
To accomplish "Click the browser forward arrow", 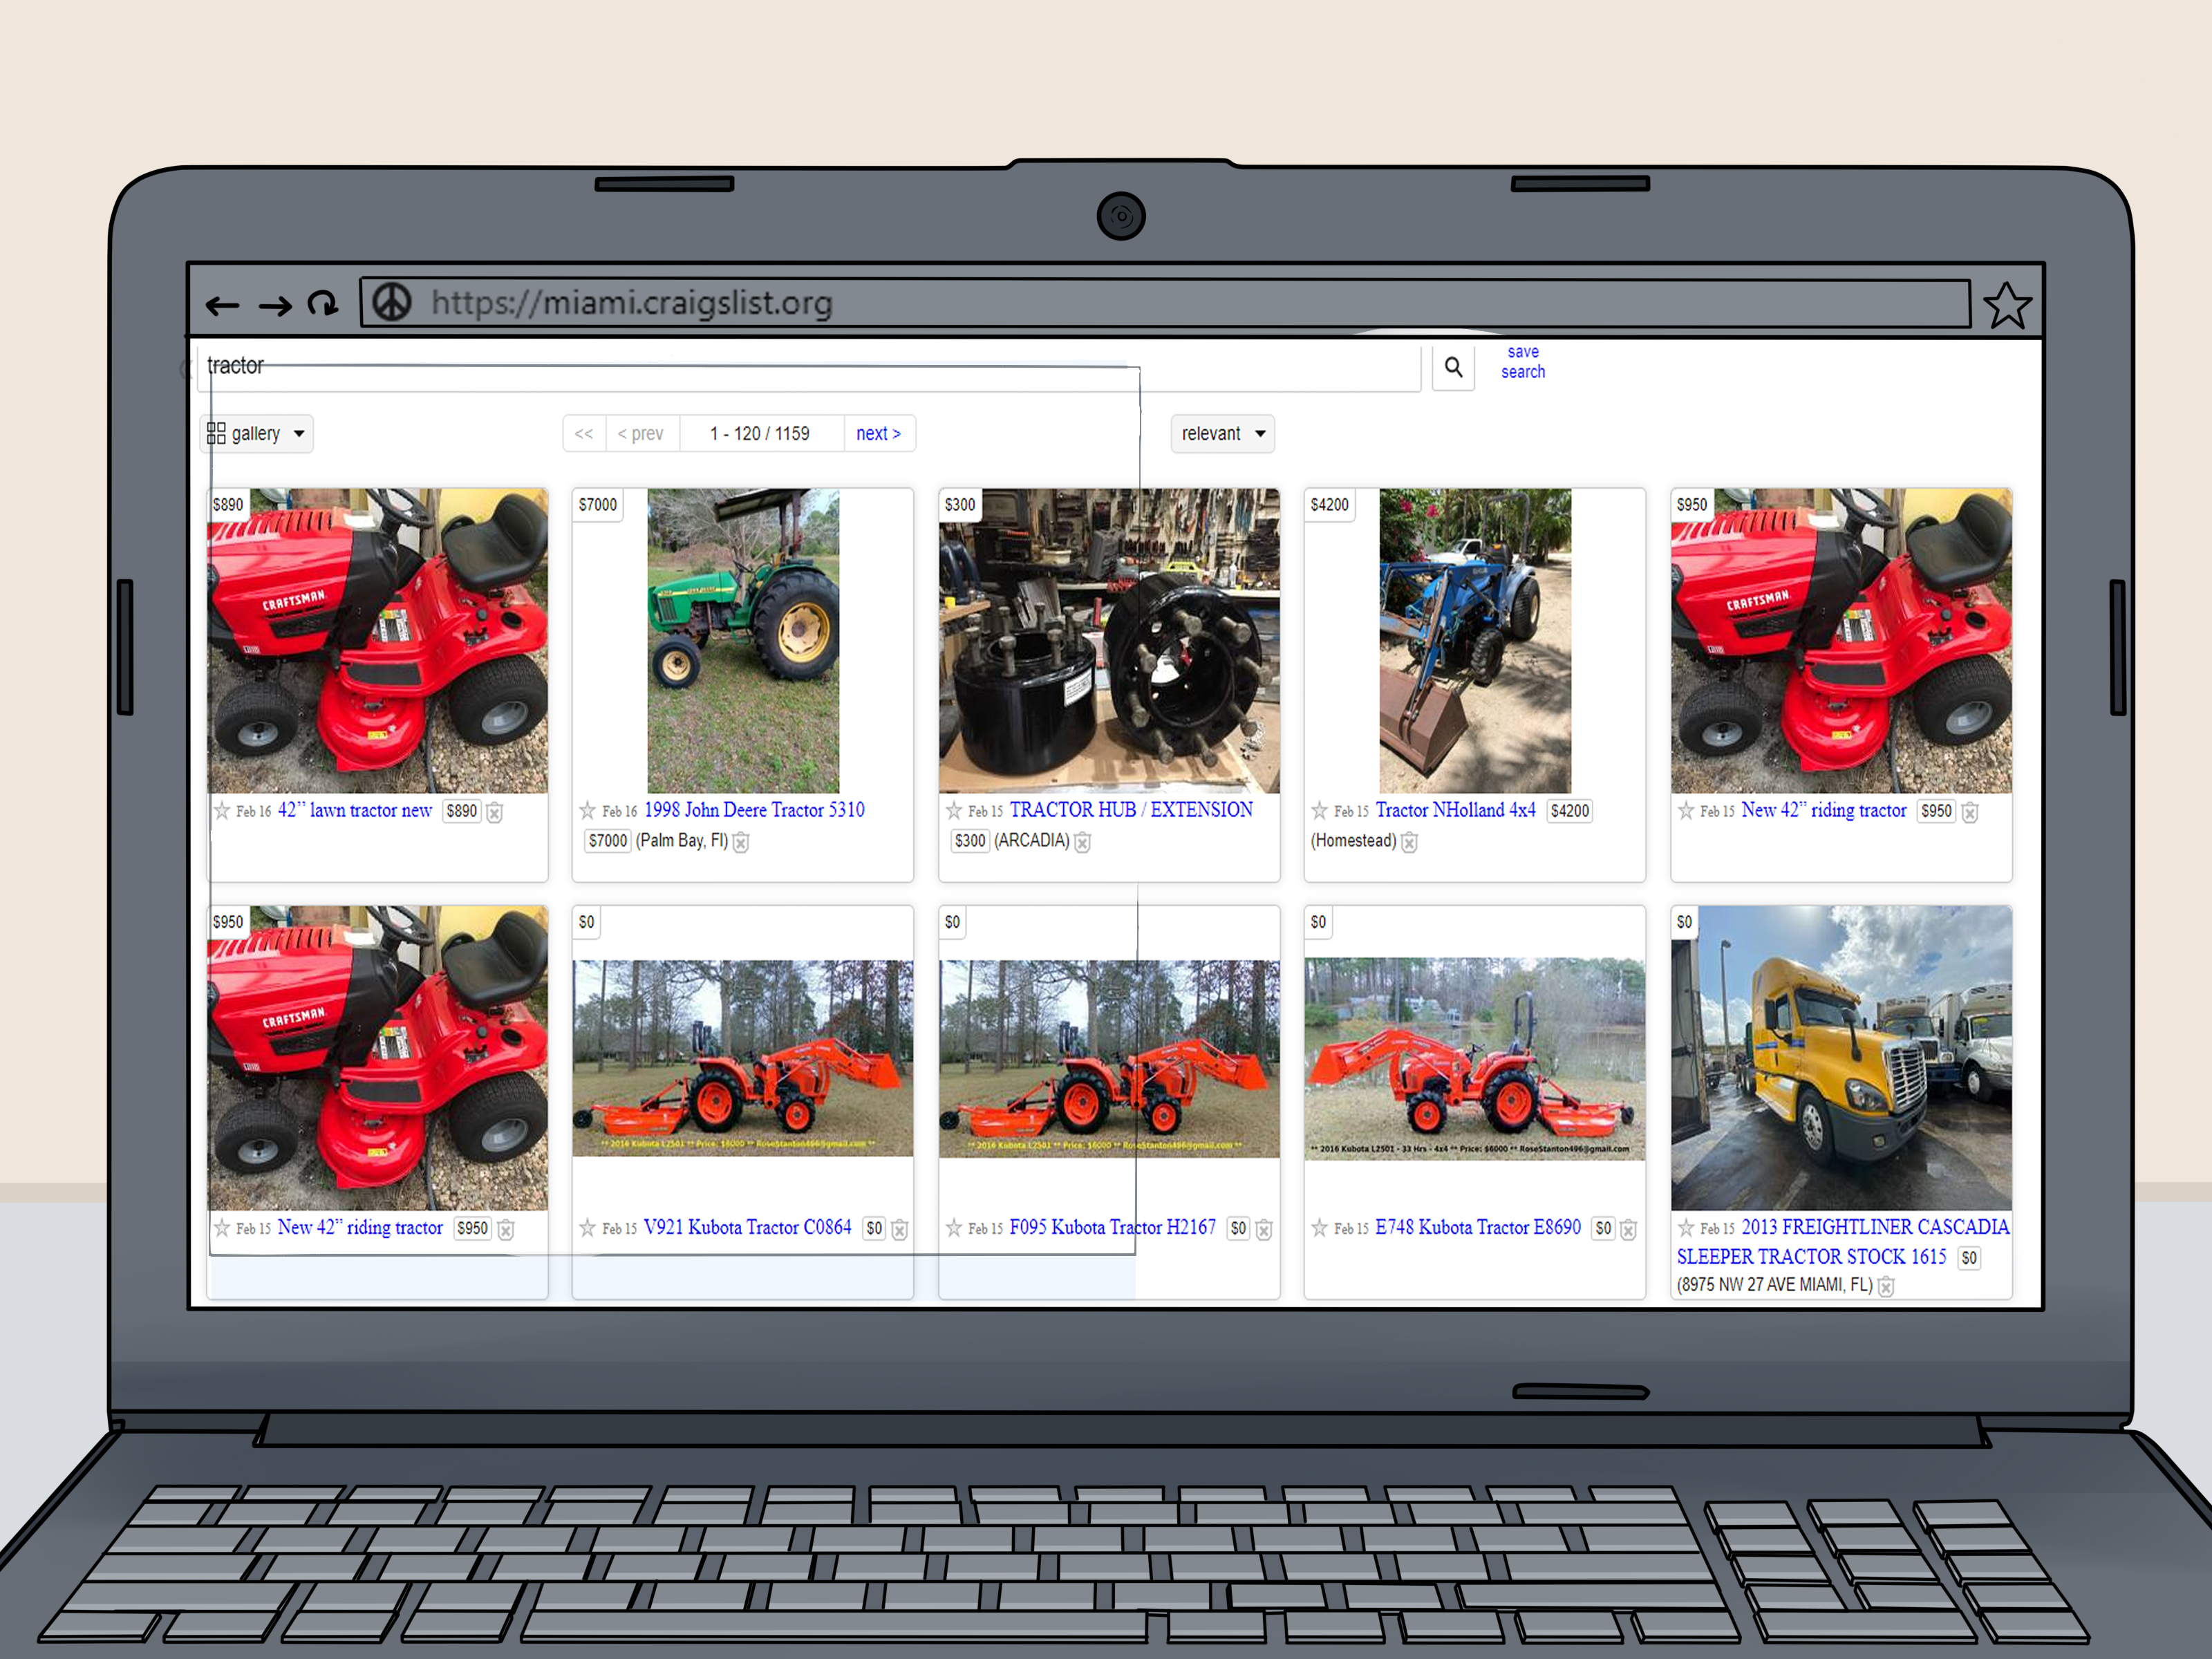I will click(275, 305).
